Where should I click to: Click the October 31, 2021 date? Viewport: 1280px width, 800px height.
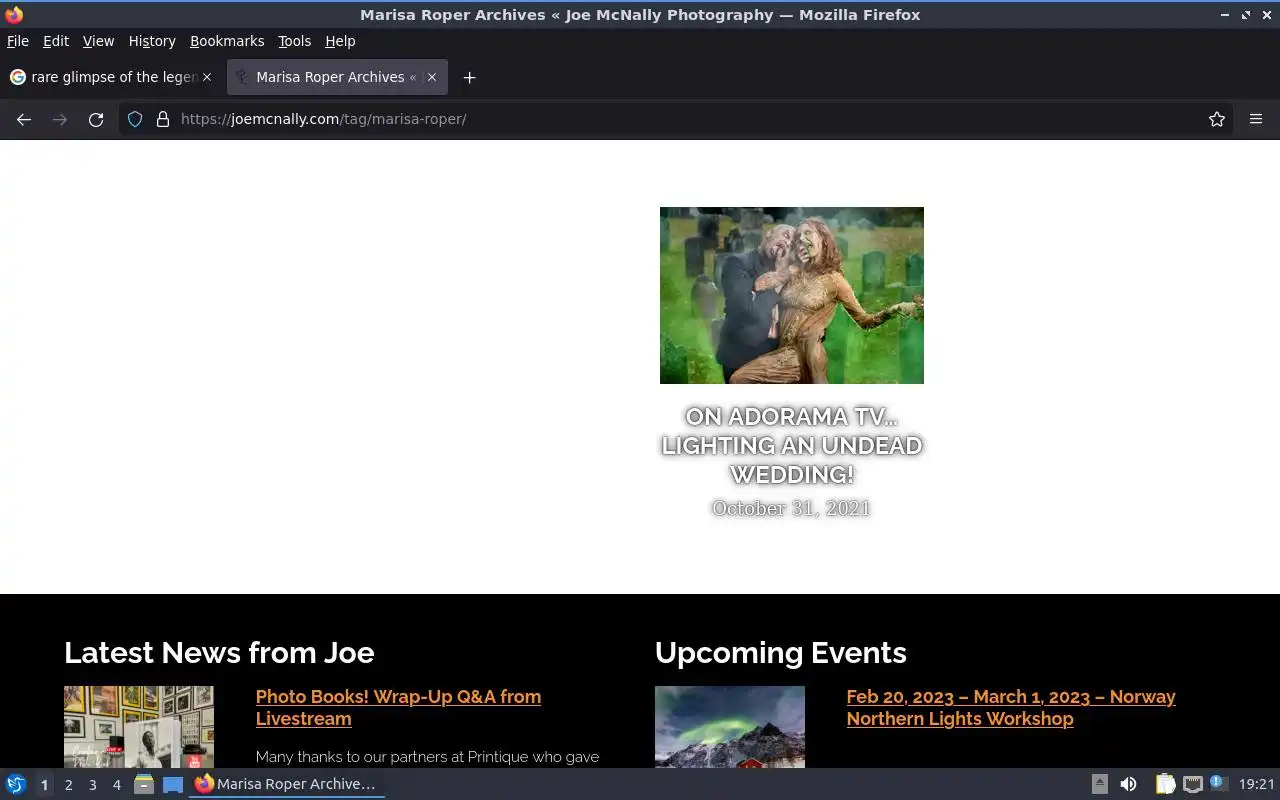click(x=791, y=508)
